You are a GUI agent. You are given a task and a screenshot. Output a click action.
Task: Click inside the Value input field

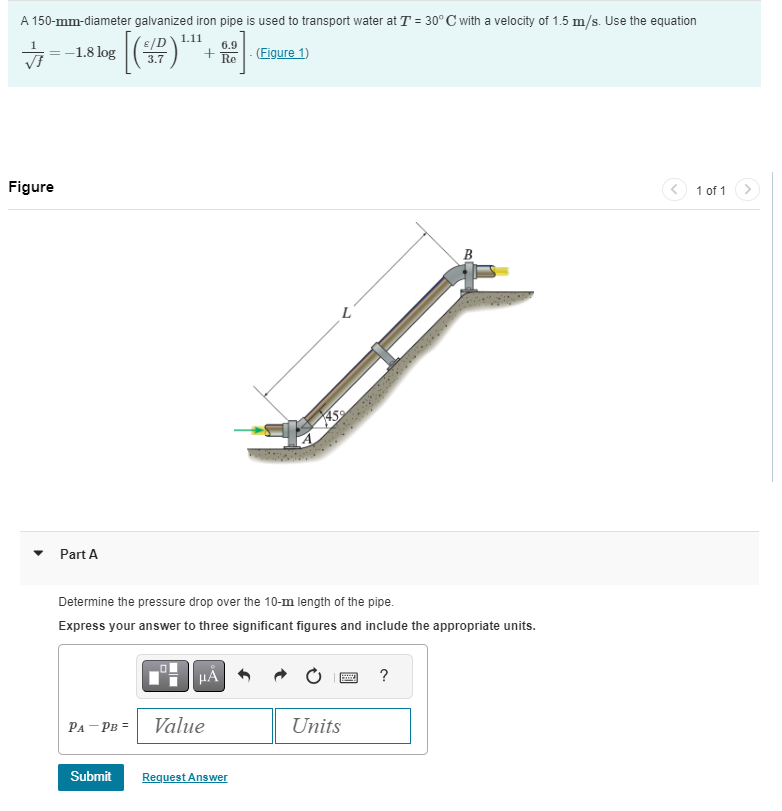click(204, 726)
